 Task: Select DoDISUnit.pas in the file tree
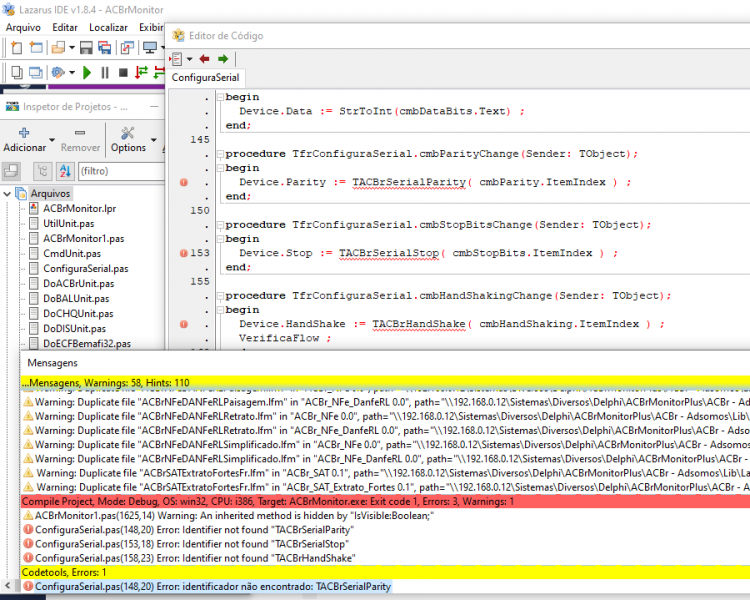point(74,328)
